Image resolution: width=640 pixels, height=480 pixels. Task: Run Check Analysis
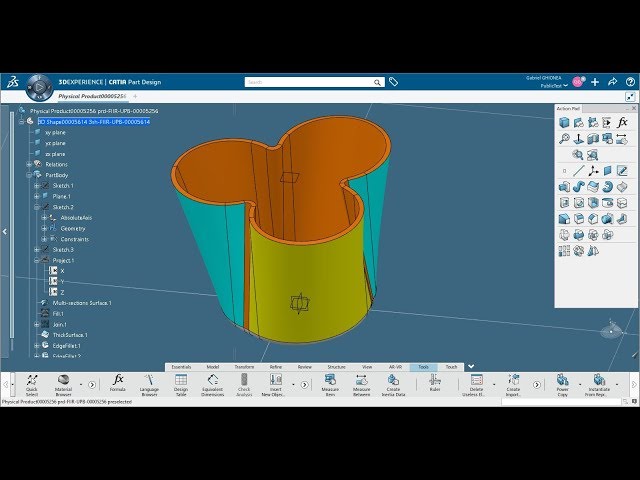(244, 384)
